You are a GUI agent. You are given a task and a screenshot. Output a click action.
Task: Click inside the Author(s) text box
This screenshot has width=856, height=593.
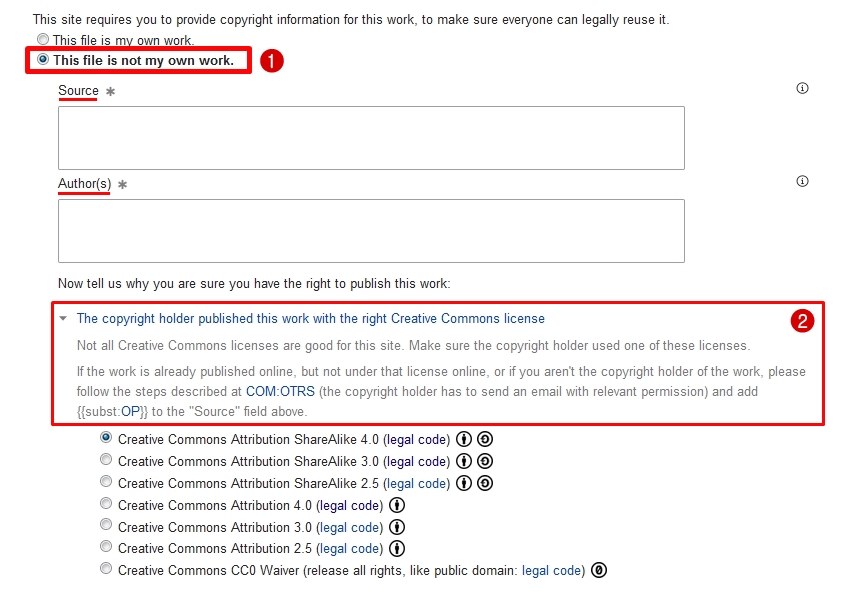tap(370, 230)
